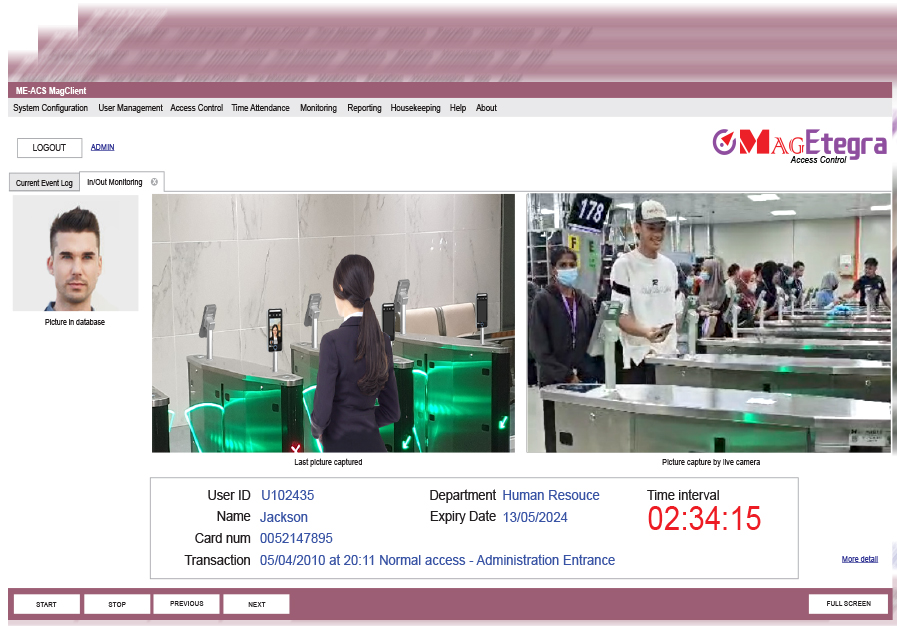This screenshot has width=897, height=626.
Task: Open the Access Control menu
Action: [x=196, y=108]
